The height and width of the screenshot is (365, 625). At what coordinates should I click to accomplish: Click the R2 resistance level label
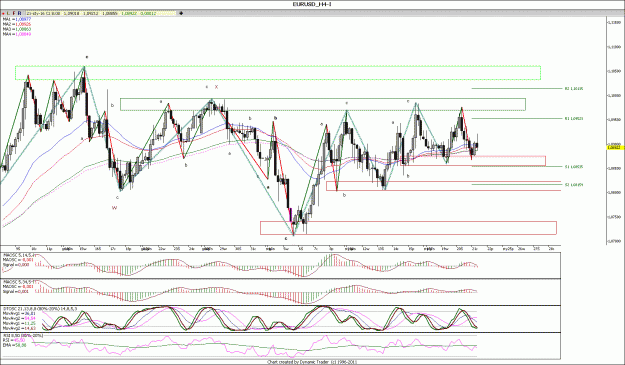click(x=574, y=88)
